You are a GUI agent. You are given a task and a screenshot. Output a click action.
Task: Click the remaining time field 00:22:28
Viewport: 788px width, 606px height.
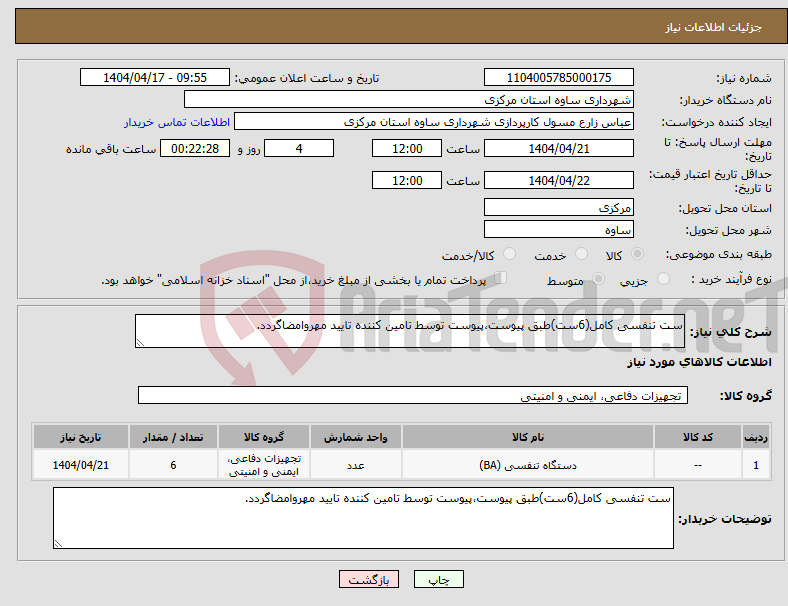[x=195, y=148]
